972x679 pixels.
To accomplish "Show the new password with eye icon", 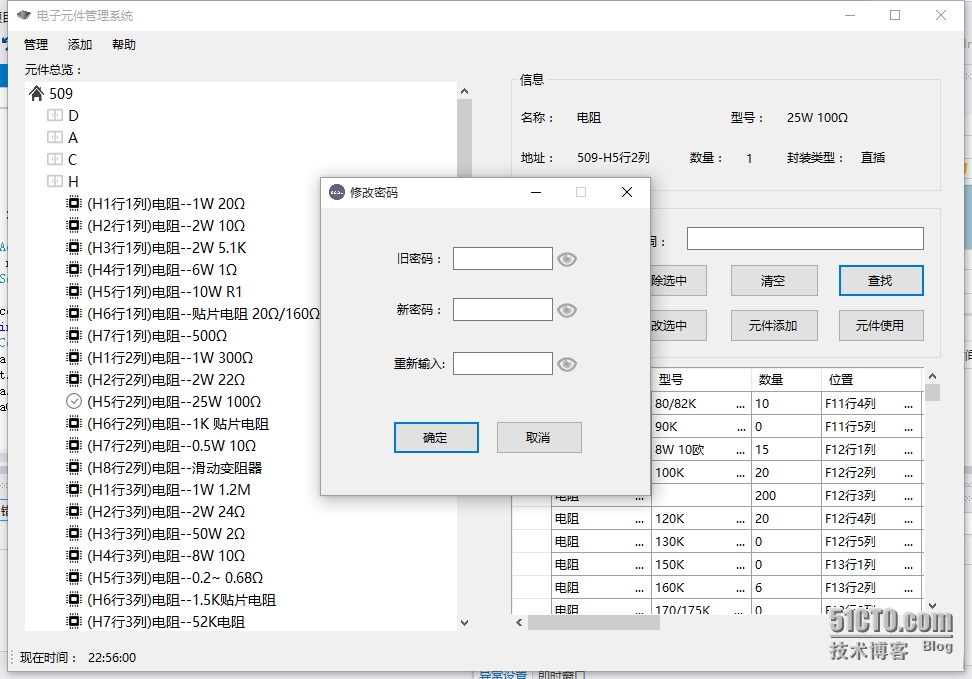I will click(x=567, y=310).
